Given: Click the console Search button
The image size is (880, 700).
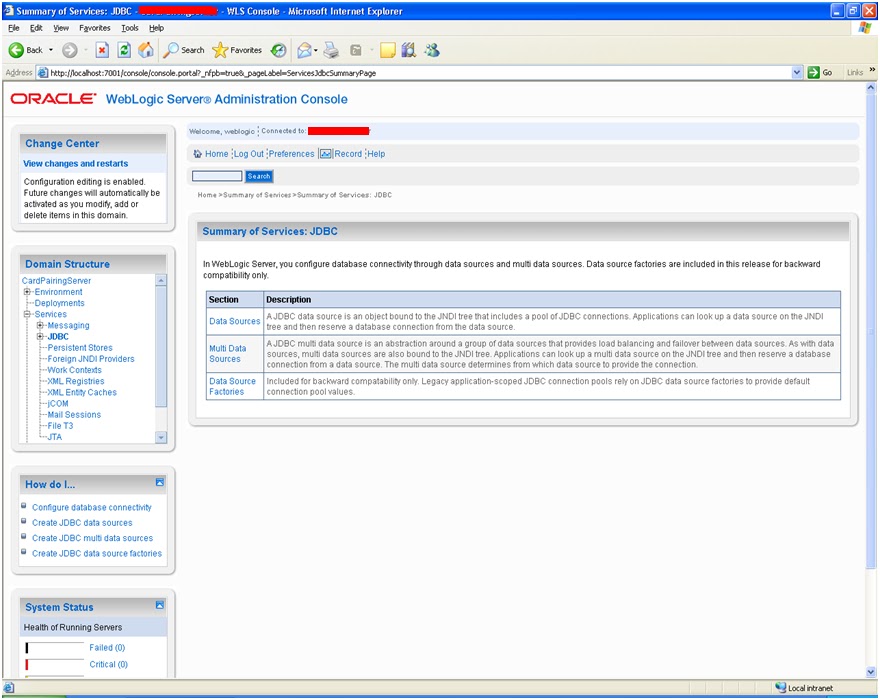Looking at the screenshot, I should point(259,176).
